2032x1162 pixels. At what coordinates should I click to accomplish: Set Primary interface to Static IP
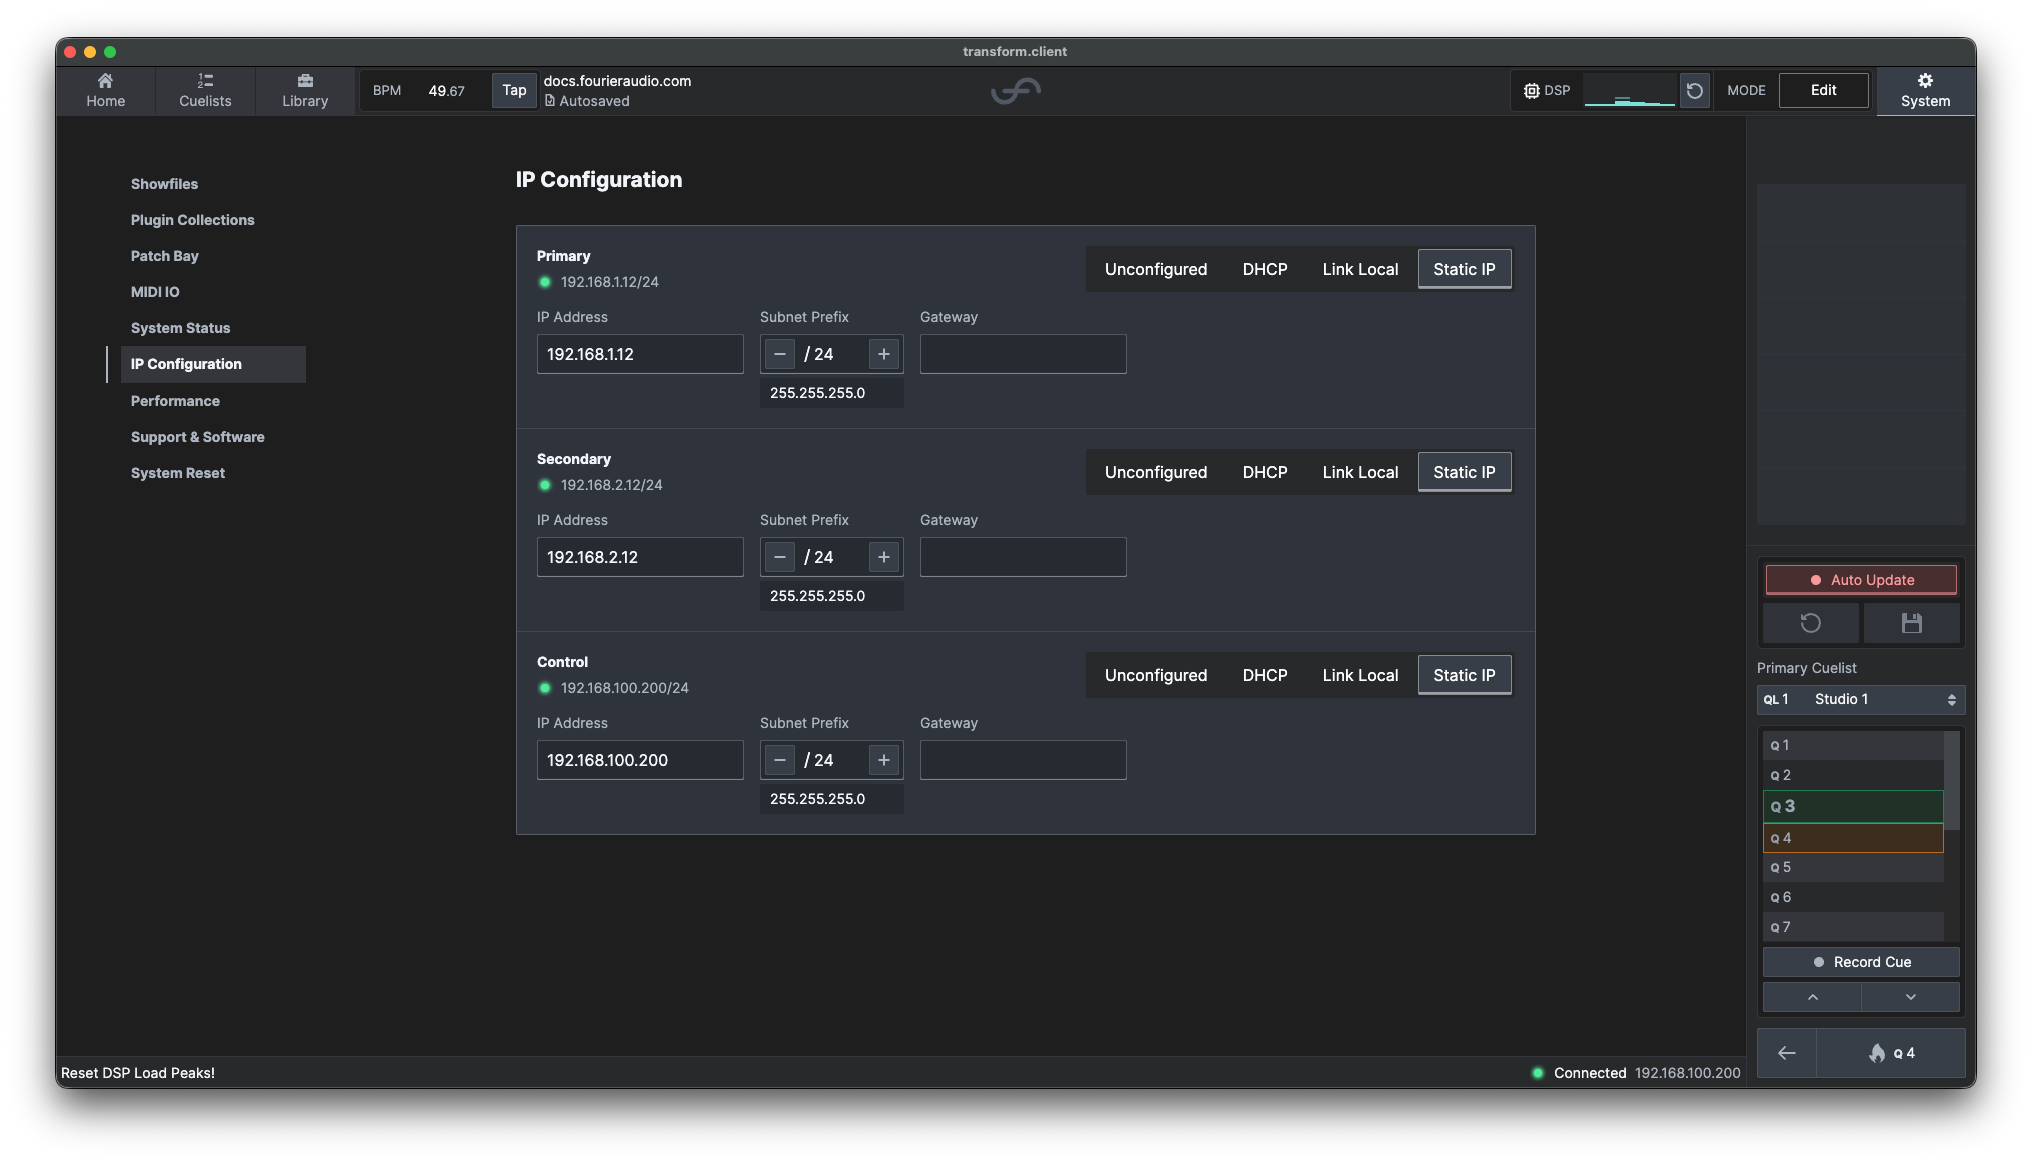pos(1464,269)
